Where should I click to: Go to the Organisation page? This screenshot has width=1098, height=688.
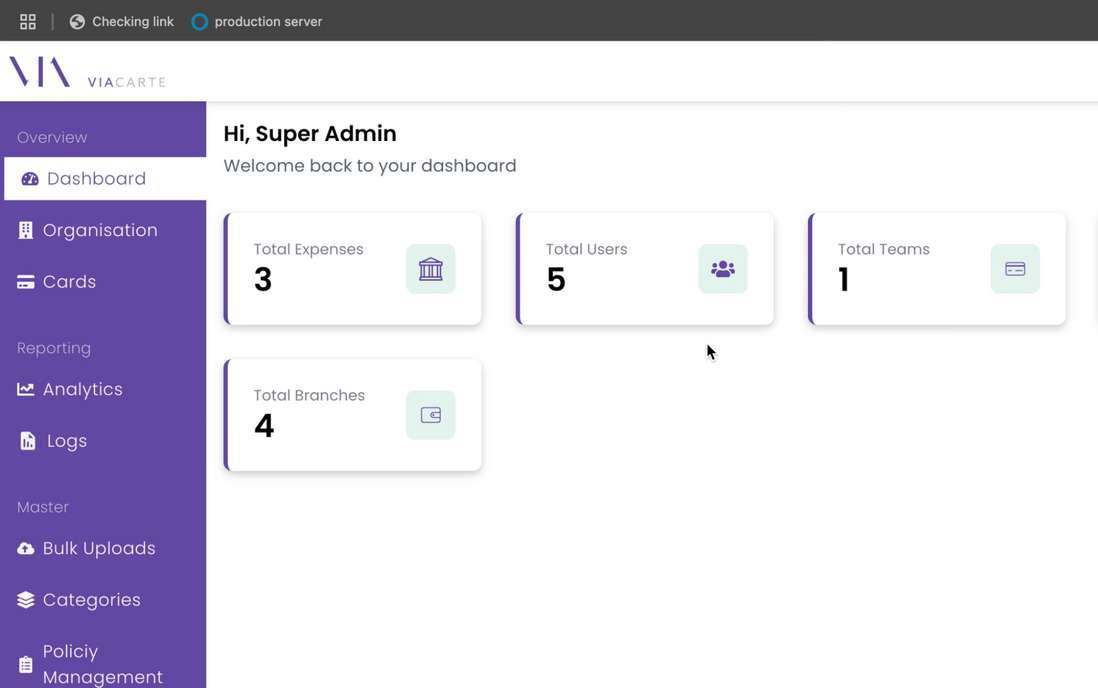pyautogui.click(x=100, y=230)
